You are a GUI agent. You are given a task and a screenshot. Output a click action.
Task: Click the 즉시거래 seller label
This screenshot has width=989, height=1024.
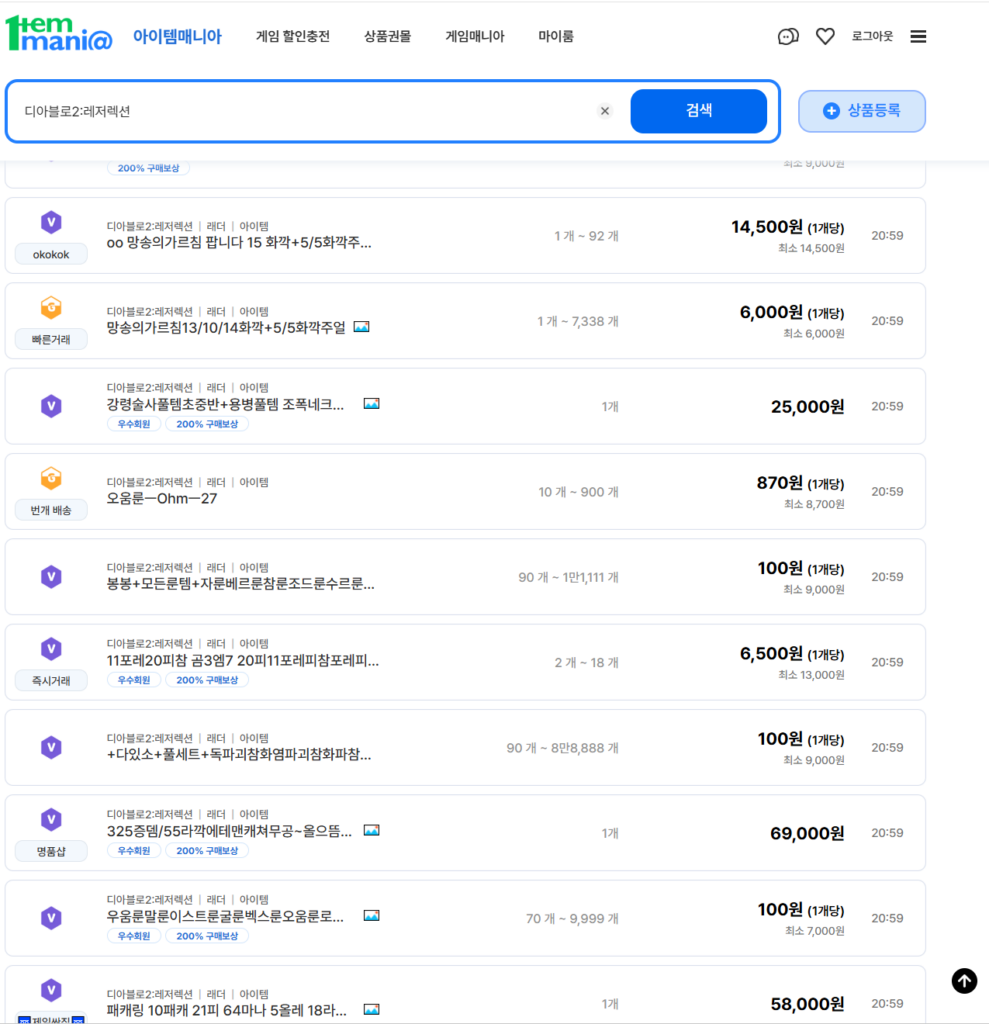51,680
